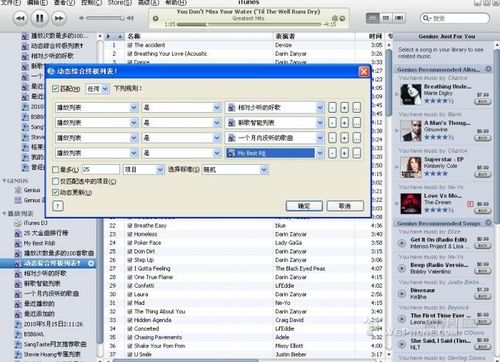Uncheck the Poker Face song checkbox

click(130, 243)
